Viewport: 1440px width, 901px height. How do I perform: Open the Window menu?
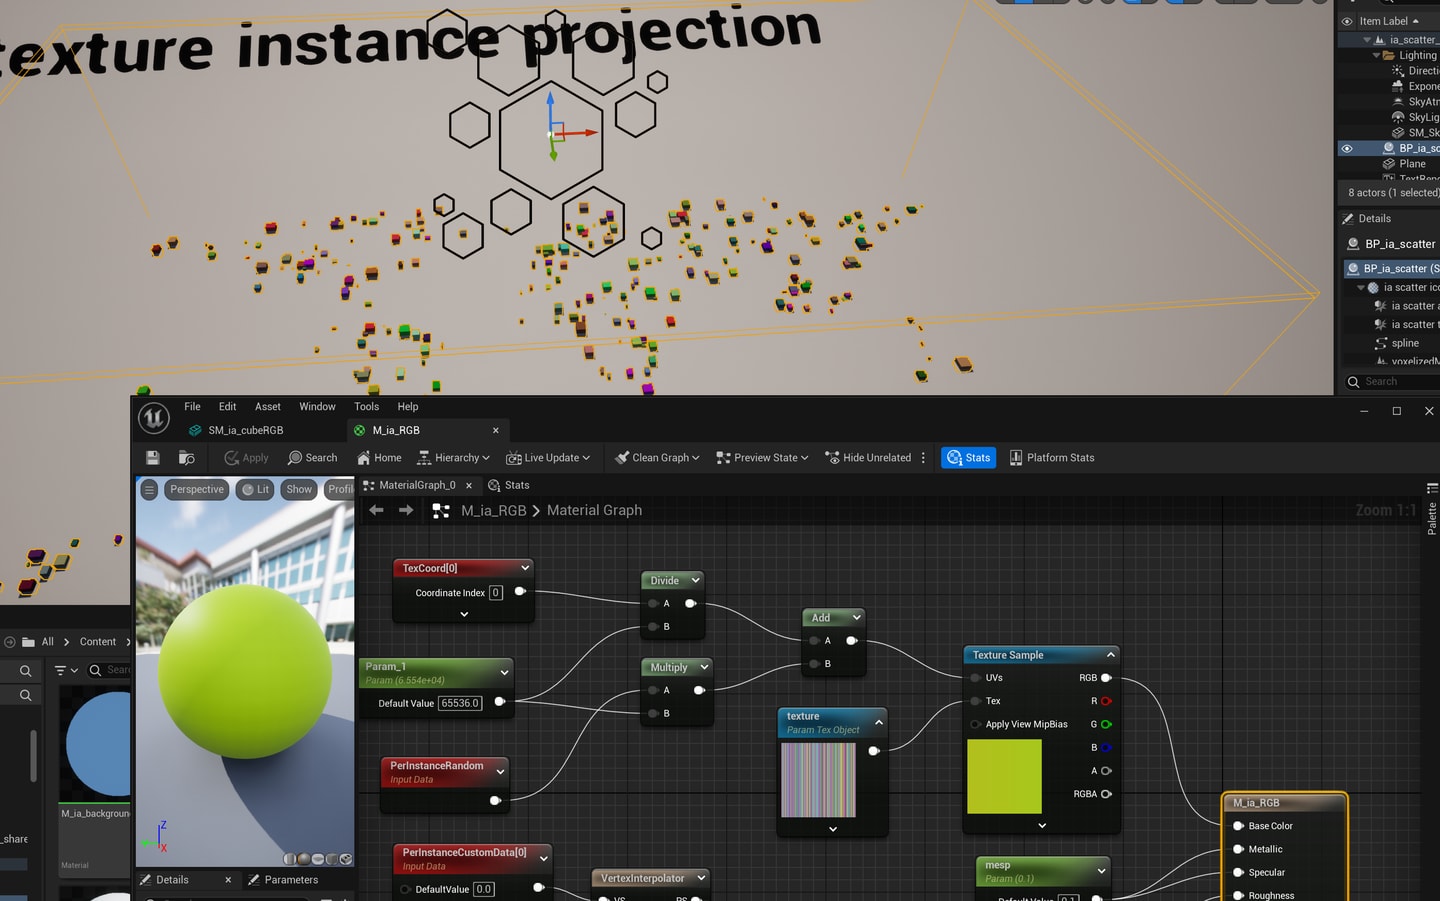(x=317, y=407)
